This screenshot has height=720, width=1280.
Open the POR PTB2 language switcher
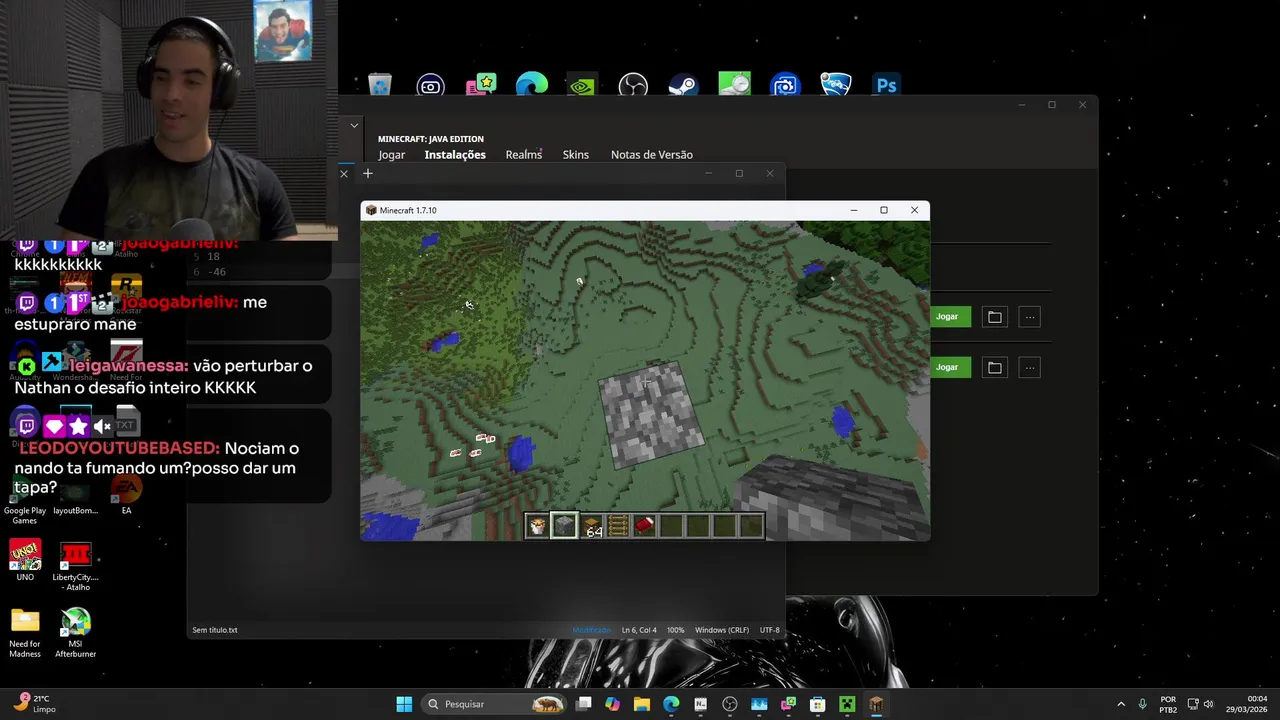(1168, 704)
